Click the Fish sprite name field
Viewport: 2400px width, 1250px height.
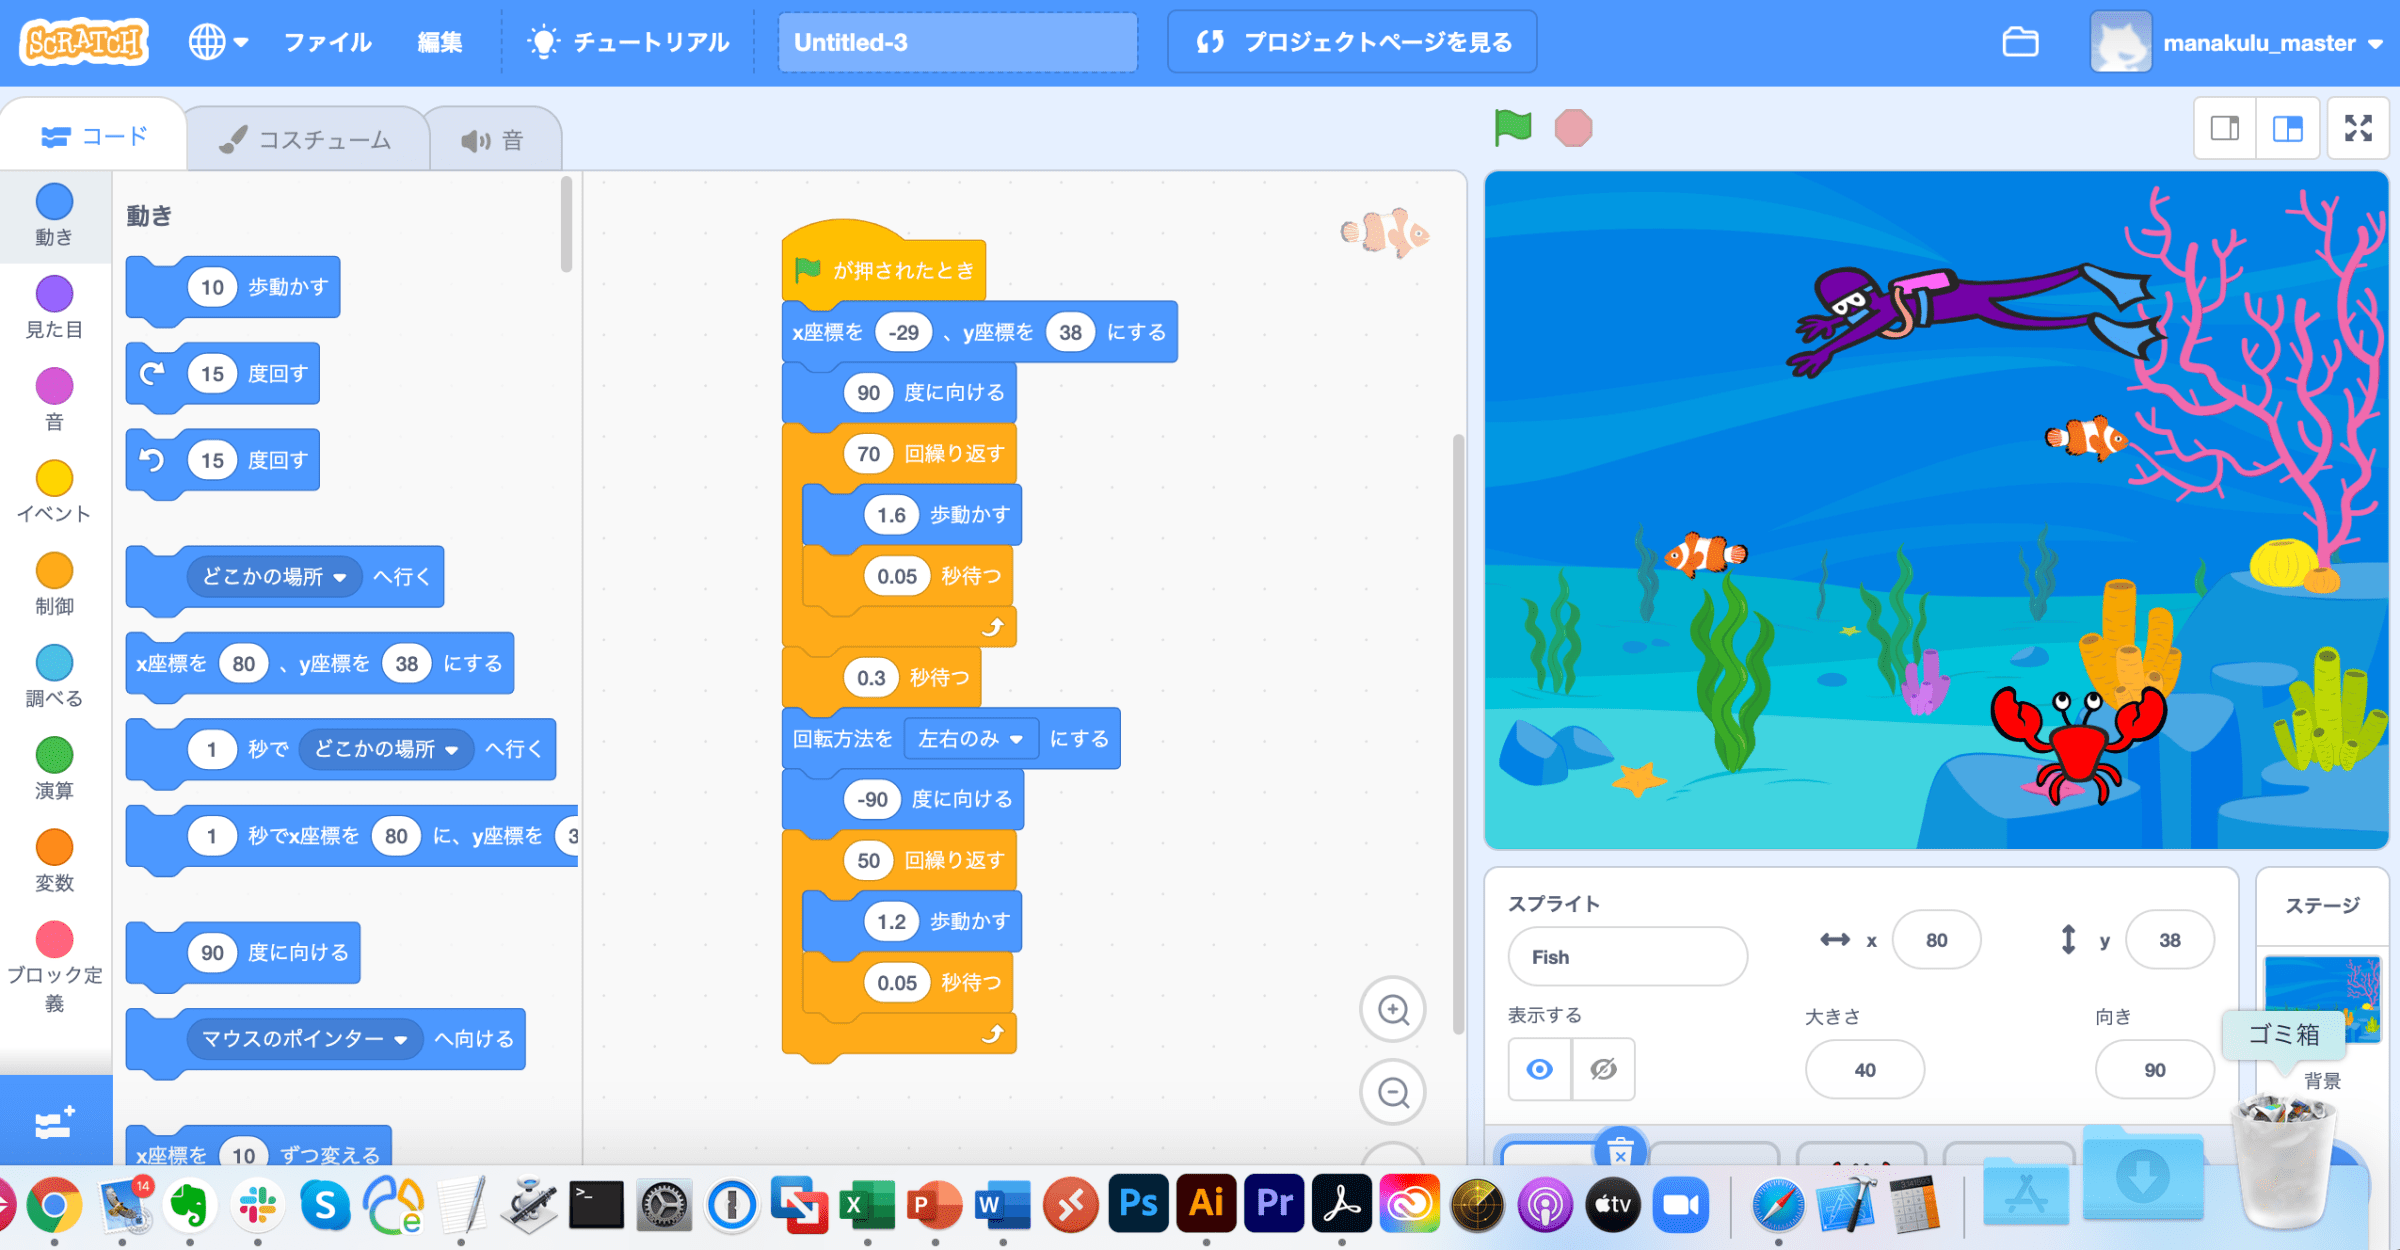1627,957
